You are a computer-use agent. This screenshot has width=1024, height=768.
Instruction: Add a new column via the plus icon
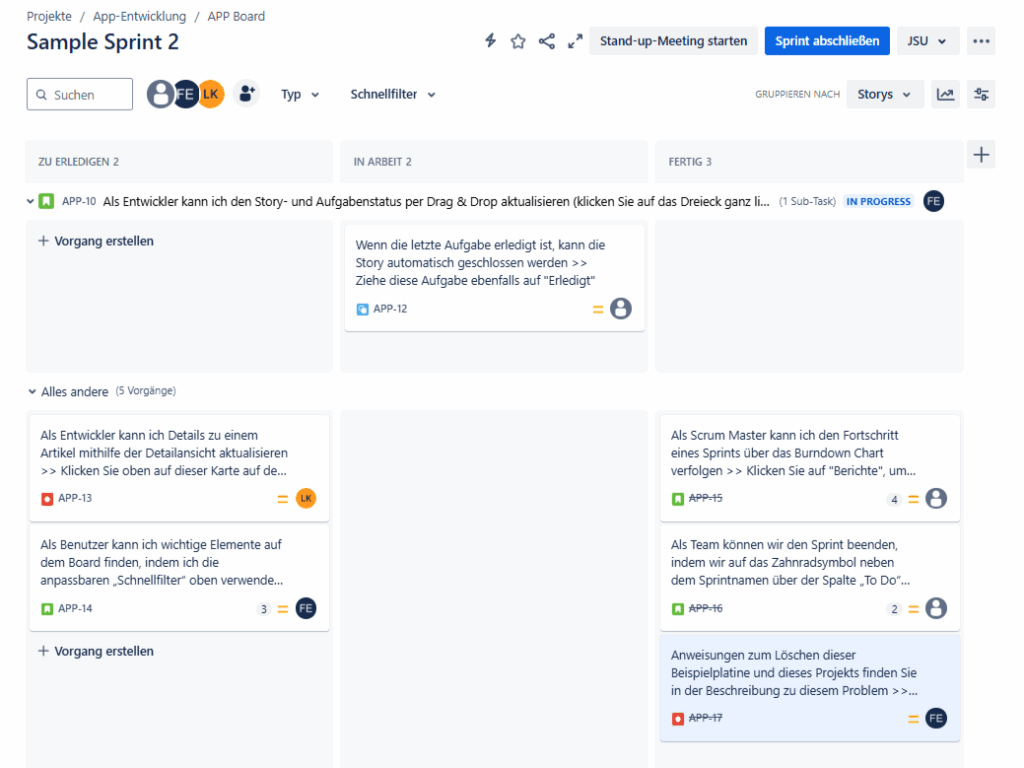[x=981, y=154]
